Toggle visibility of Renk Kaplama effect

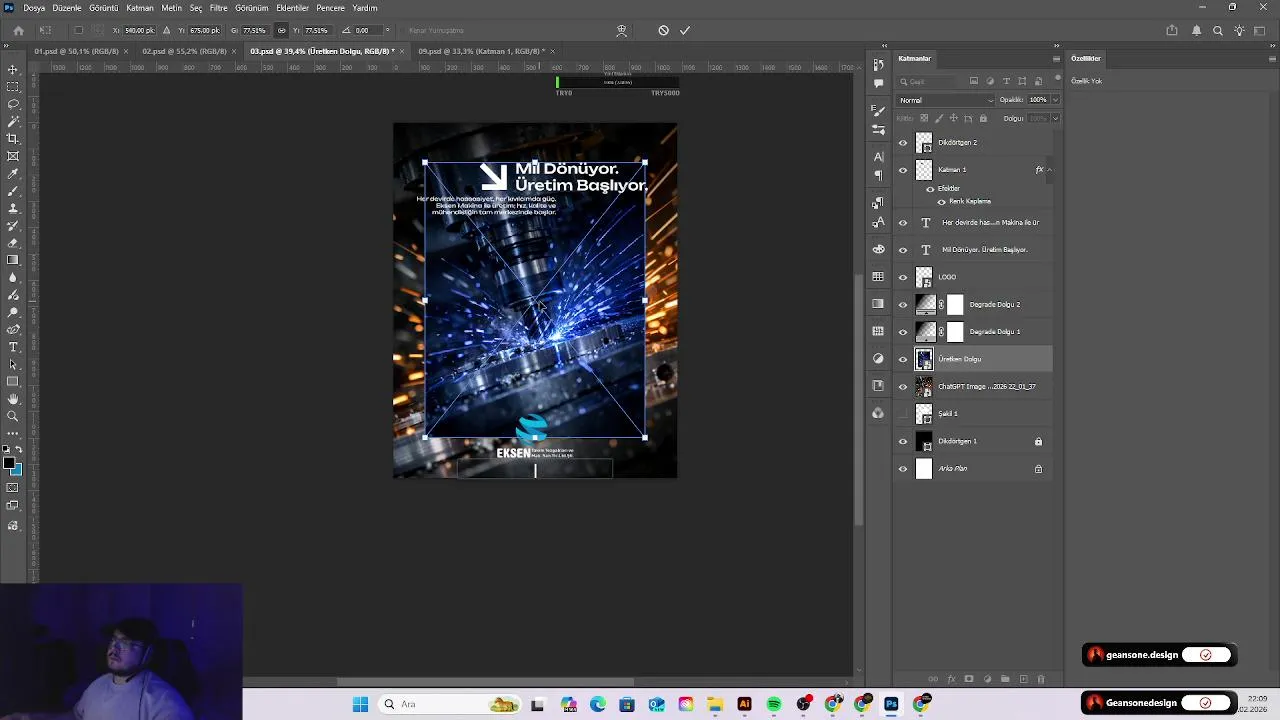coord(941,201)
